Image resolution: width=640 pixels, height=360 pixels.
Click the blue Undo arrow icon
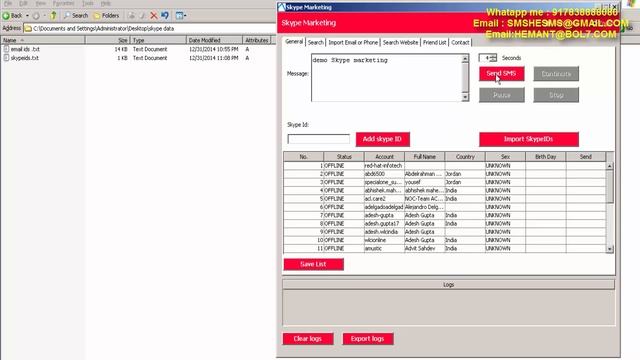click(x=165, y=16)
